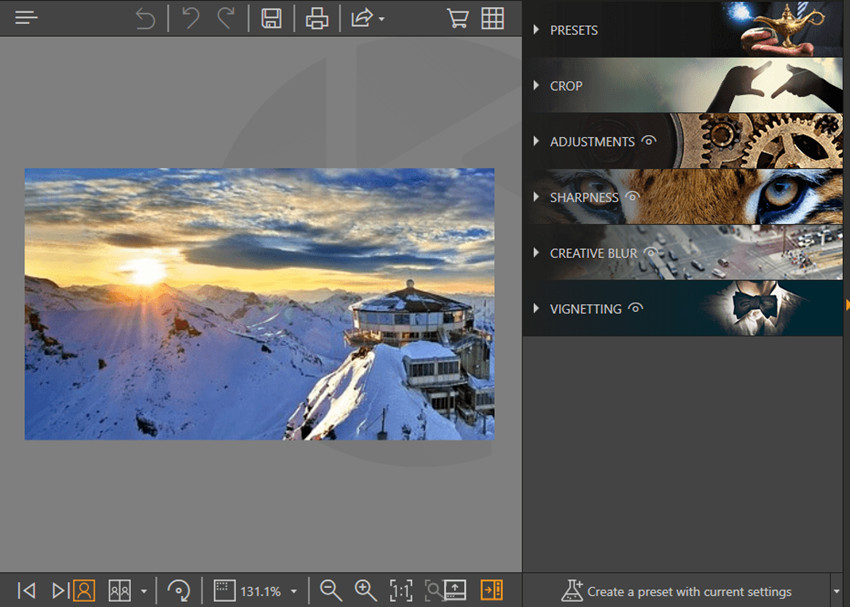This screenshot has width=850, height=607.
Task: Toggle Sharpness visibility eye
Action: (x=632, y=197)
